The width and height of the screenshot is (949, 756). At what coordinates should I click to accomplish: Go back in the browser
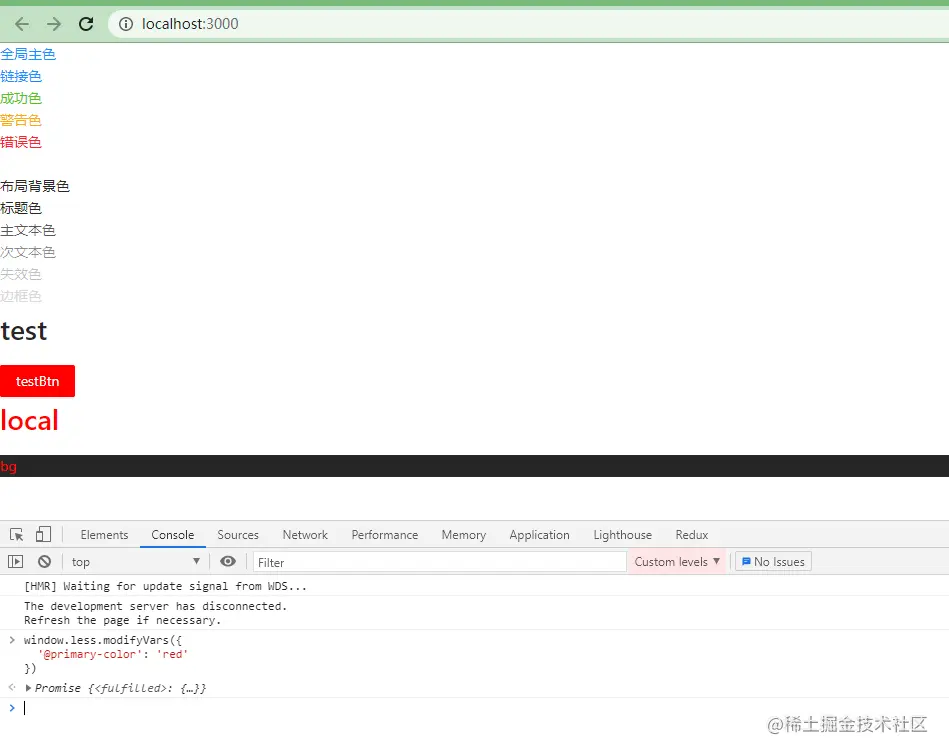coord(22,24)
